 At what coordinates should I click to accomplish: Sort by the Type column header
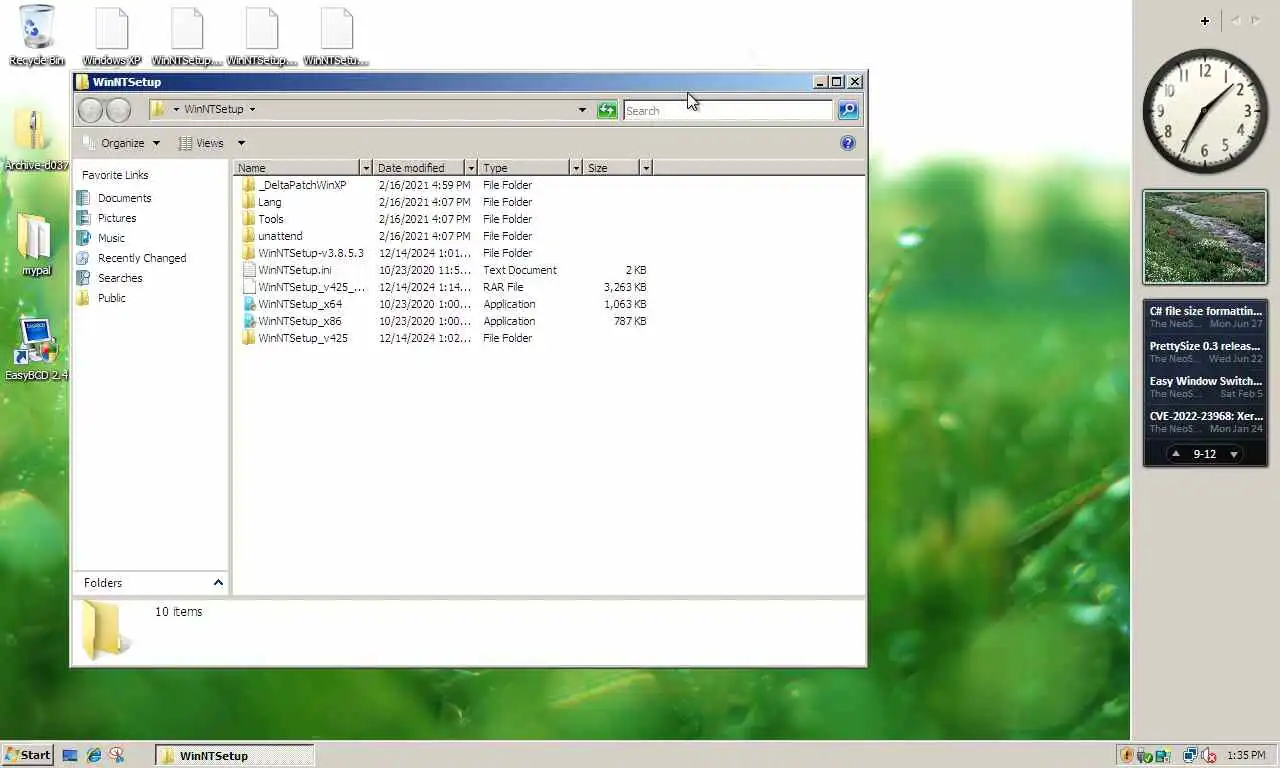(x=524, y=168)
